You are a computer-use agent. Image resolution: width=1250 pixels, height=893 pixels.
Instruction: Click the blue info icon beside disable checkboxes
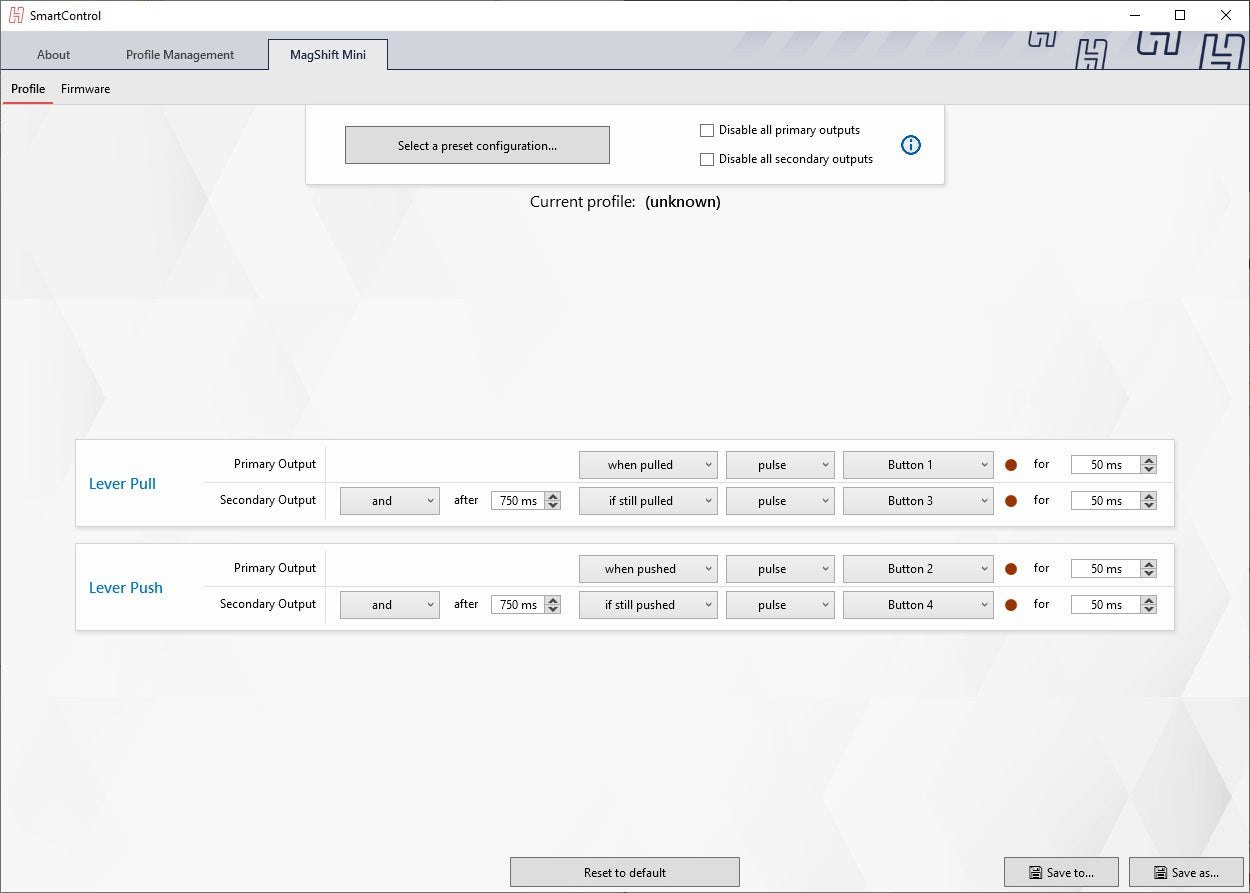[910, 145]
